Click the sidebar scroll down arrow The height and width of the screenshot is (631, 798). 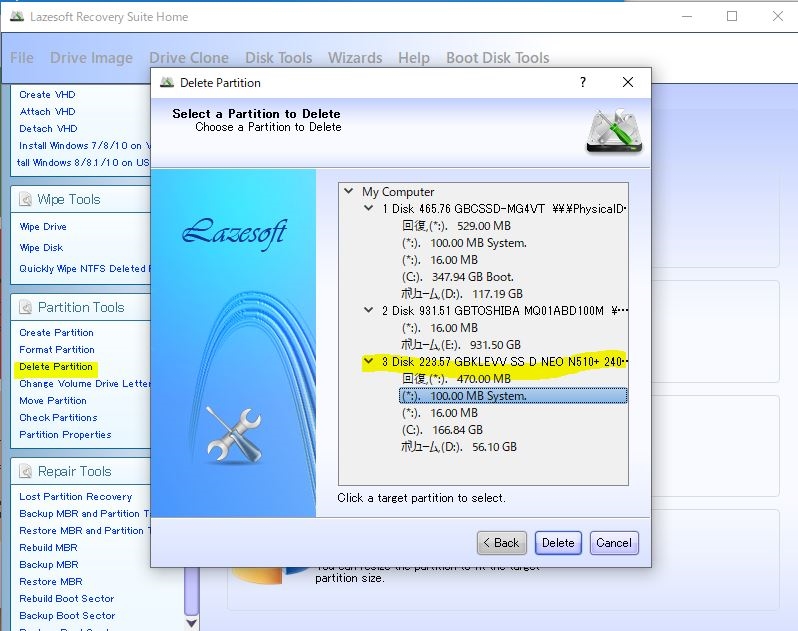click(191, 623)
